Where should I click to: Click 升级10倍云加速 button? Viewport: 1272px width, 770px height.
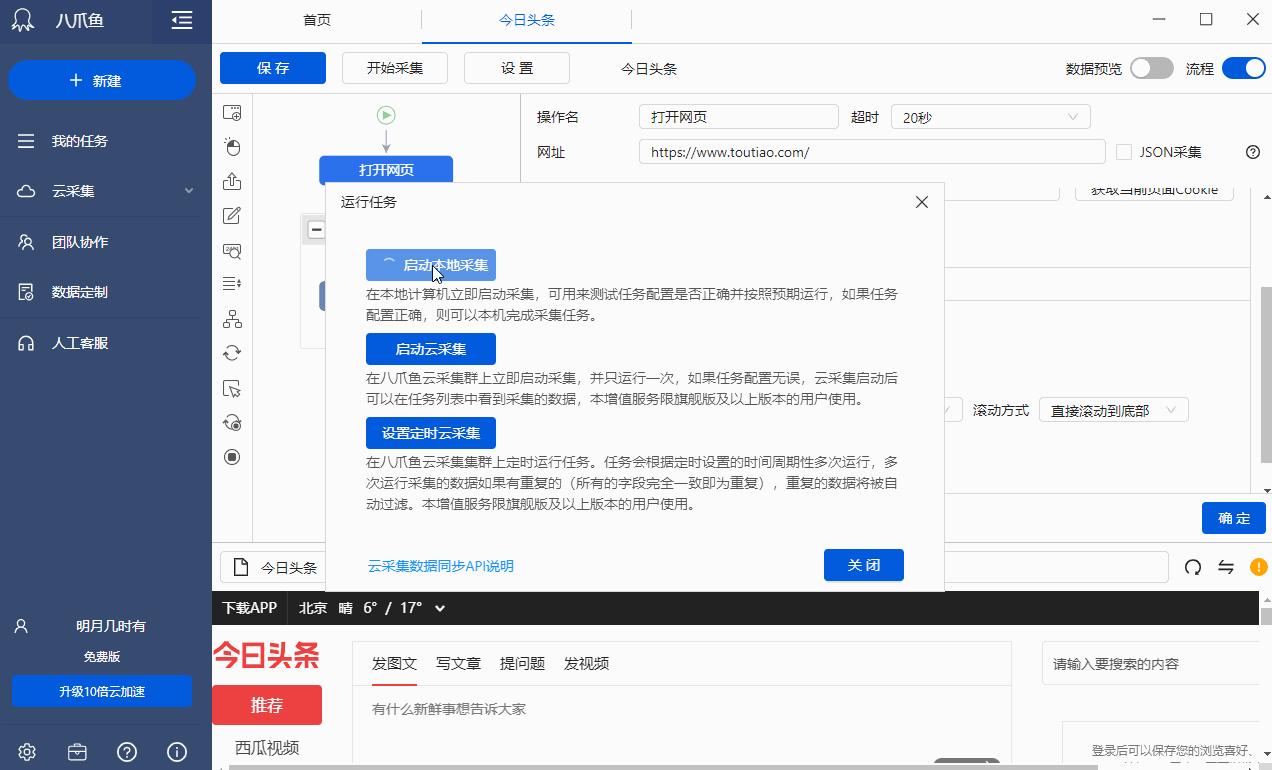coord(102,692)
